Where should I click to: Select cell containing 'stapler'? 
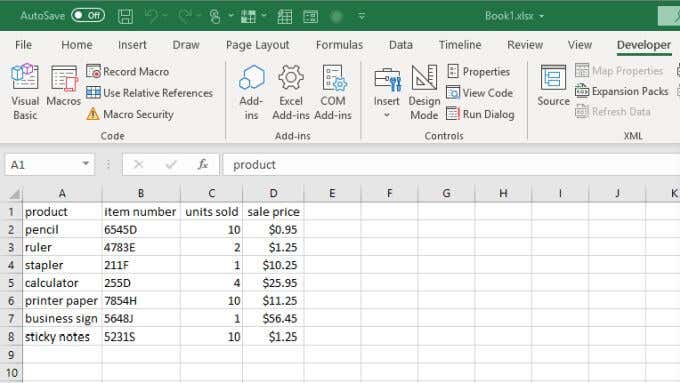[62, 265]
